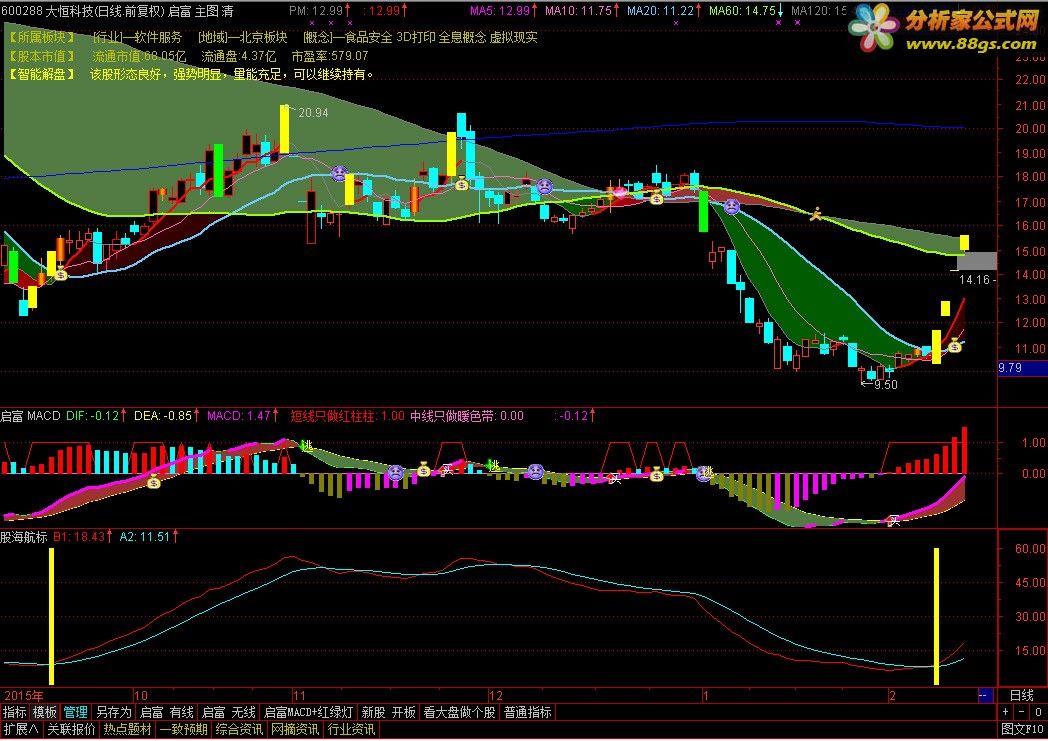The height and width of the screenshot is (741, 1048).
Task: Click the 2015年 label on the time axis
Action: (x=24, y=696)
